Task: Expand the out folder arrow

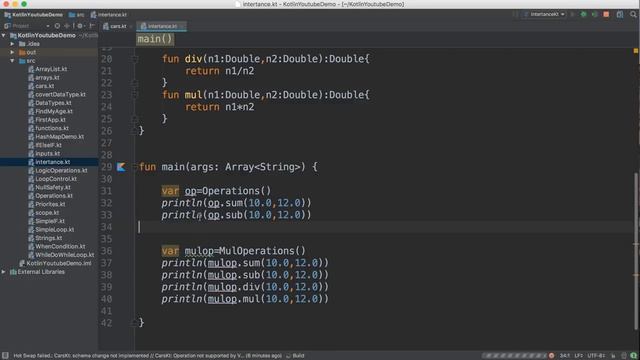Action: (12, 52)
